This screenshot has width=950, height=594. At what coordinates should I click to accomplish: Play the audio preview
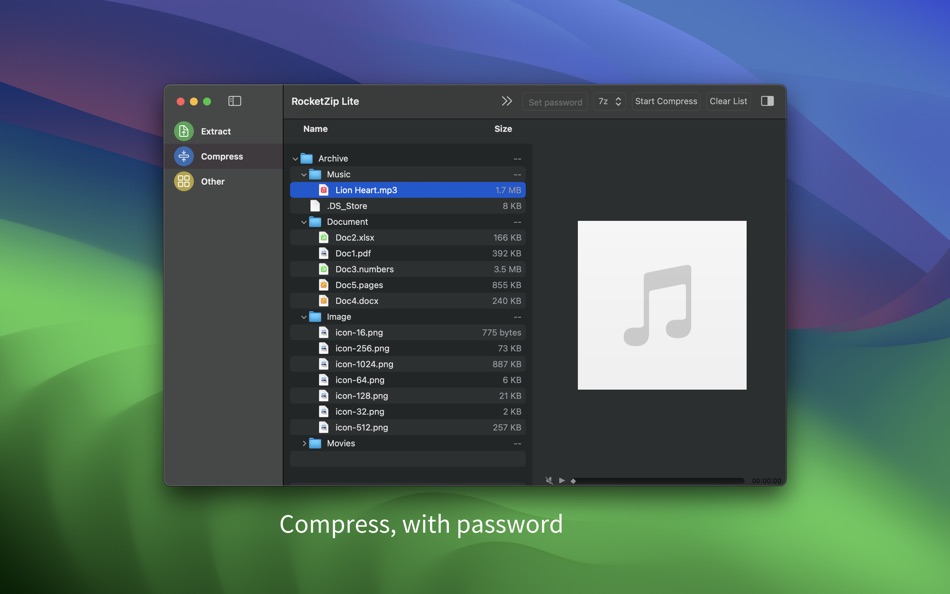point(562,481)
